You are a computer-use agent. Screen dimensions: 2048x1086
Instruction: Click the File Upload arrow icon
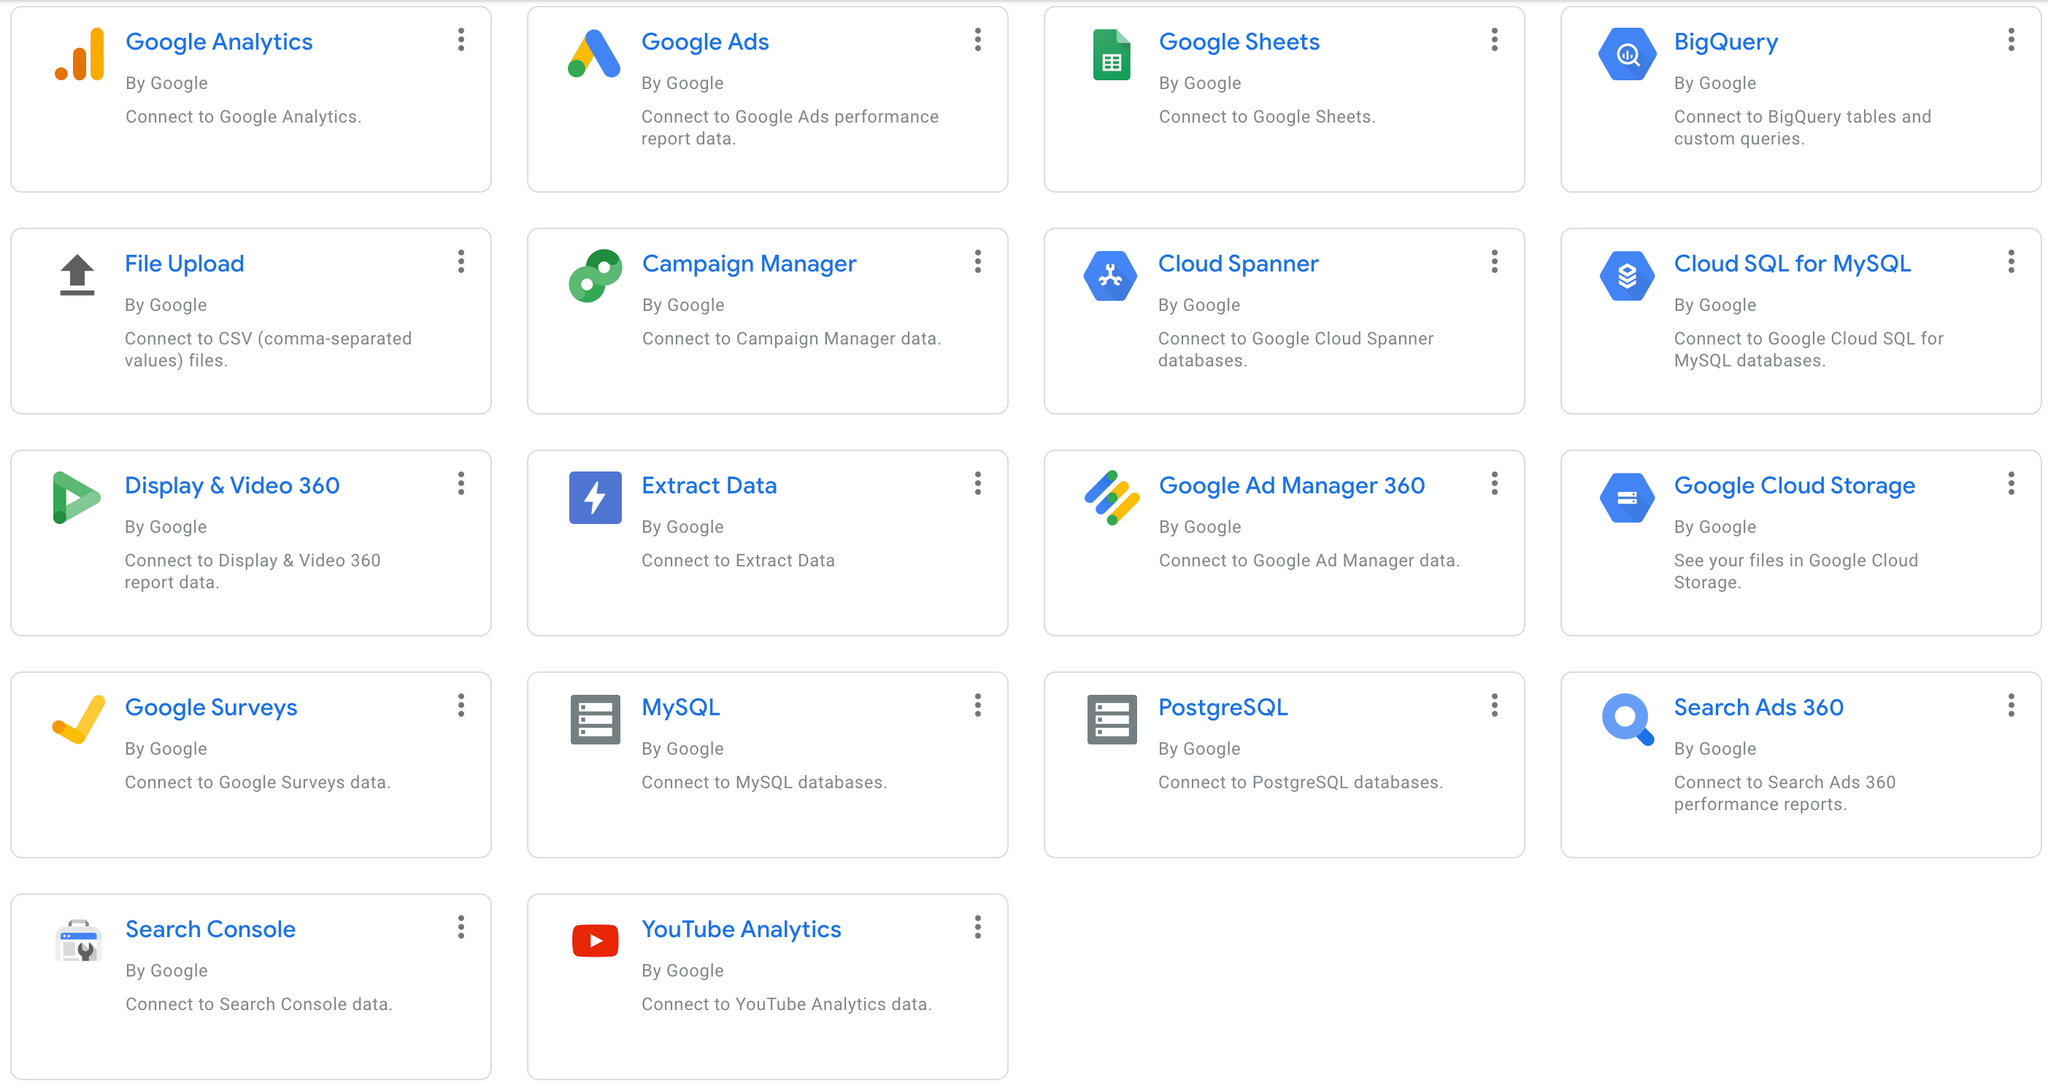pyautogui.click(x=77, y=276)
